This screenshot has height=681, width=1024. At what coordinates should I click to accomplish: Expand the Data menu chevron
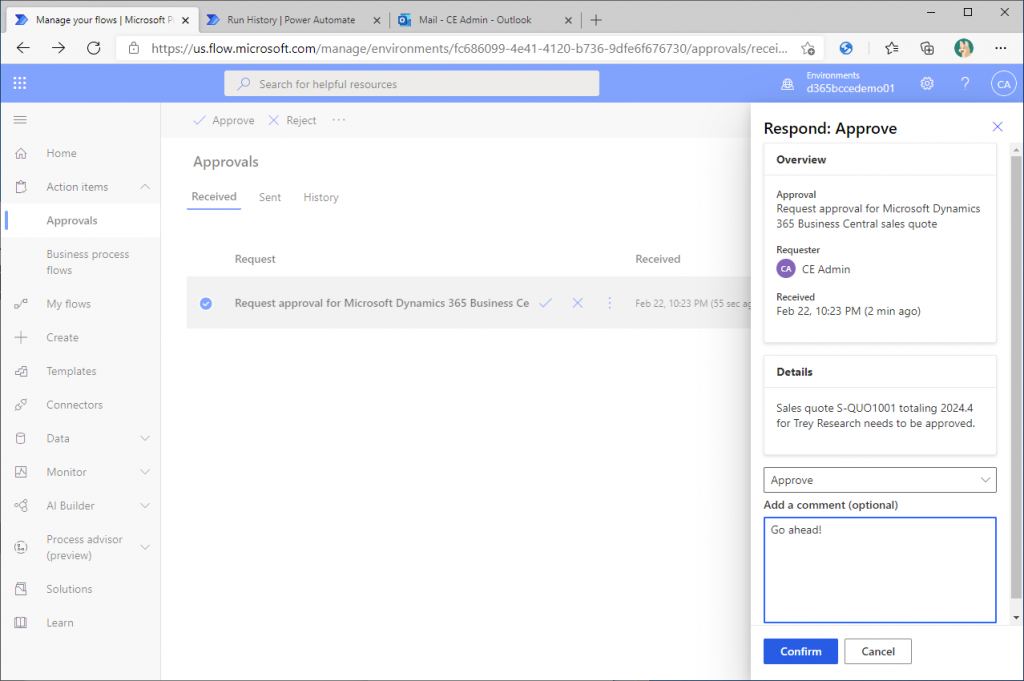(x=145, y=438)
